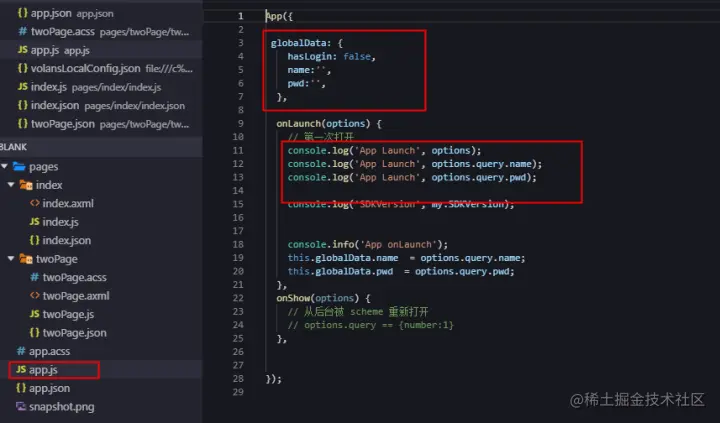The image size is (720, 423).
Task: Click 'pwd' property on line 6
Action: [296, 83]
